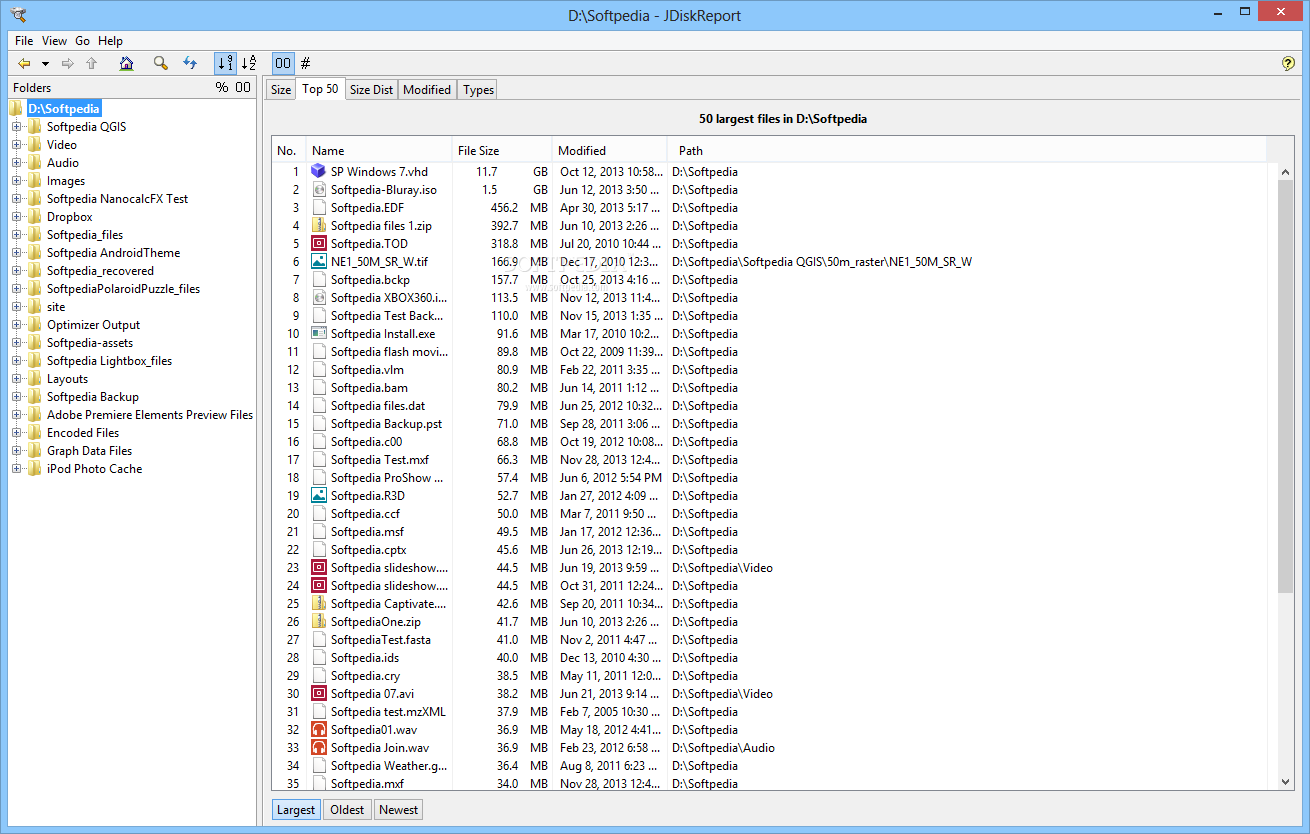Click the Softpedia 07.avi video icon
The image size is (1310, 834).
click(319, 694)
